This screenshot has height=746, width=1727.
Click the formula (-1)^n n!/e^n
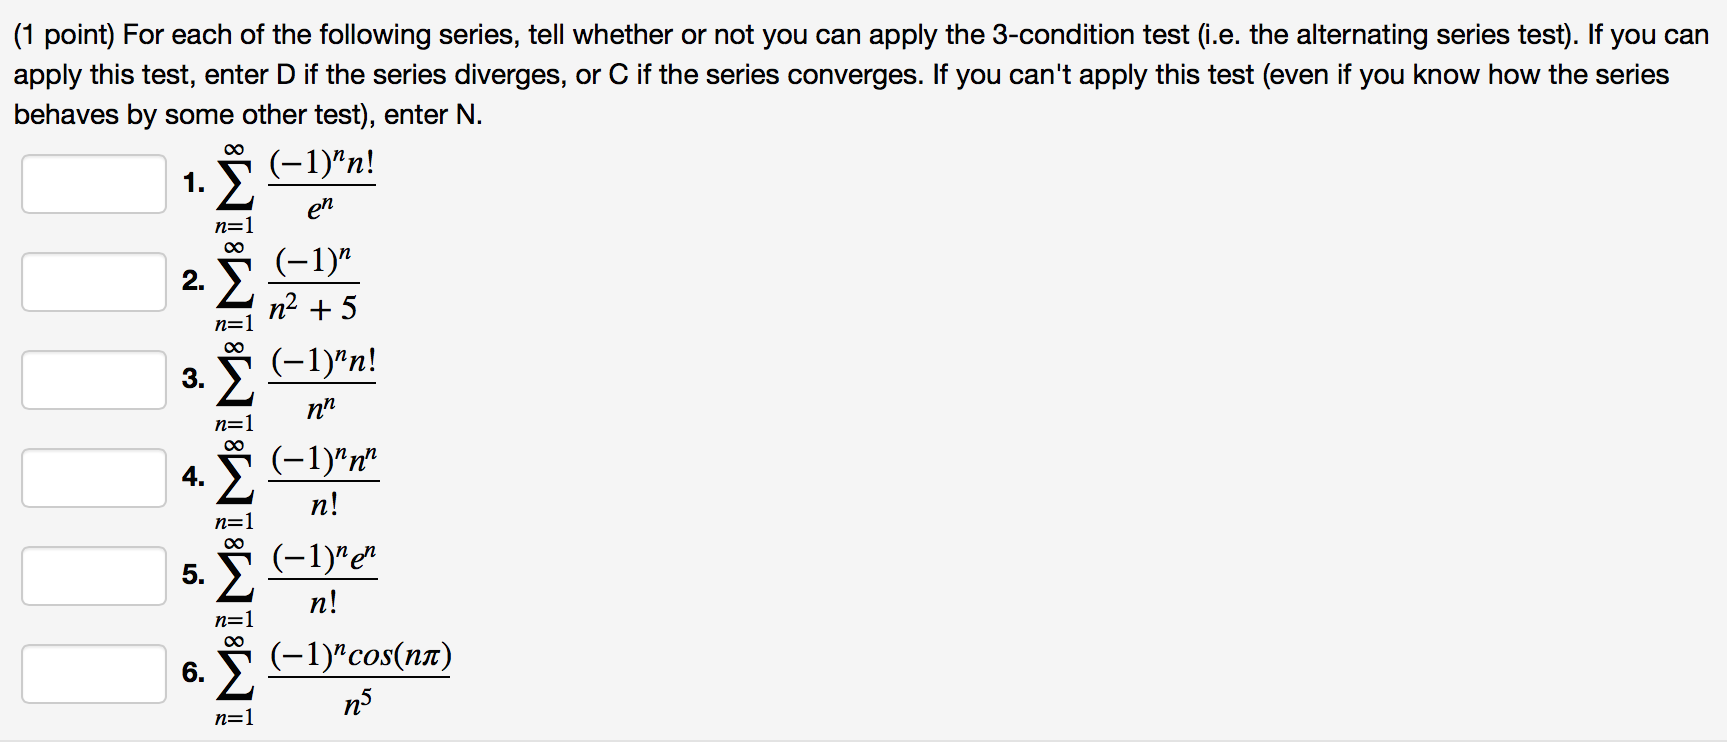point(321,185)
